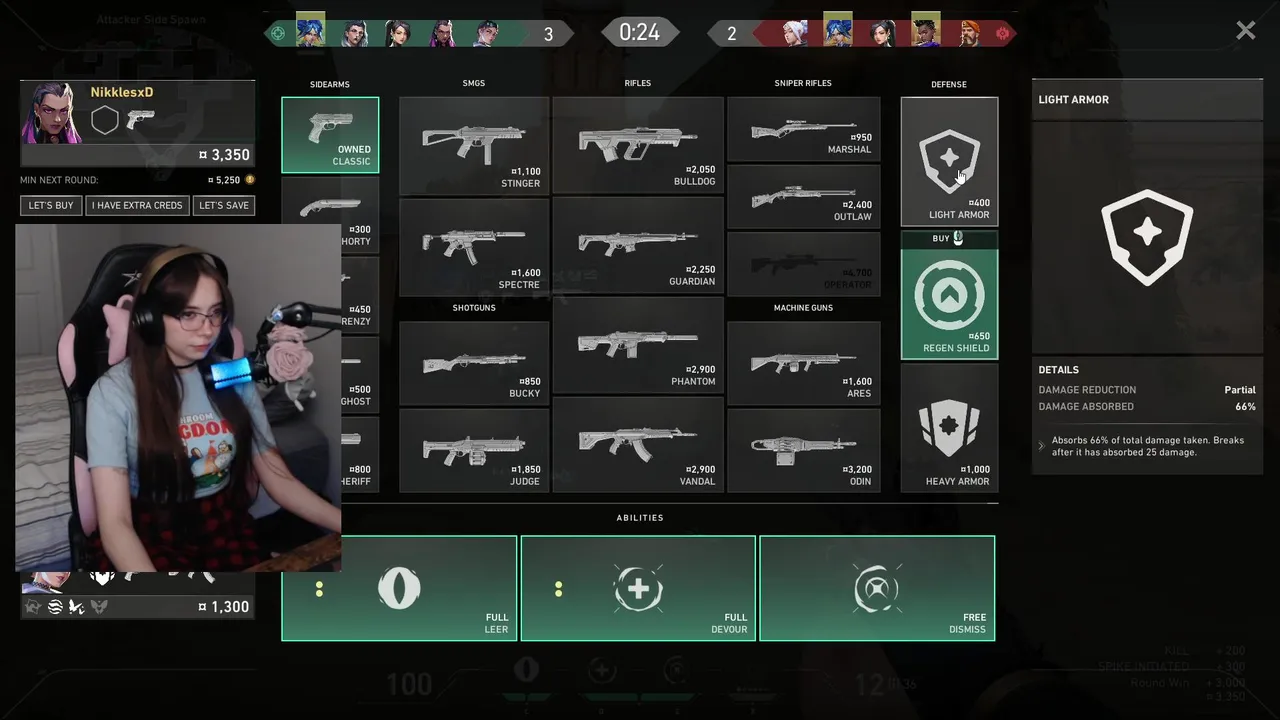The height and width of the screenshot is (720, 1280).
Task: Buy the Vandal rifle
Action: tap(638, 444)
